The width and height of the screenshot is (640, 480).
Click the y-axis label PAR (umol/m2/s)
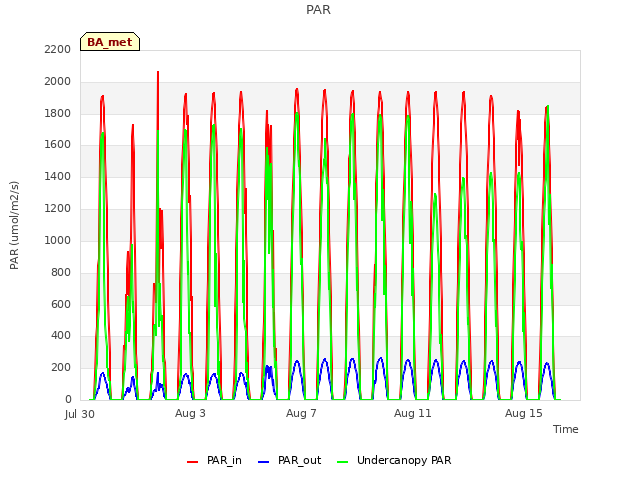(14, 225)
